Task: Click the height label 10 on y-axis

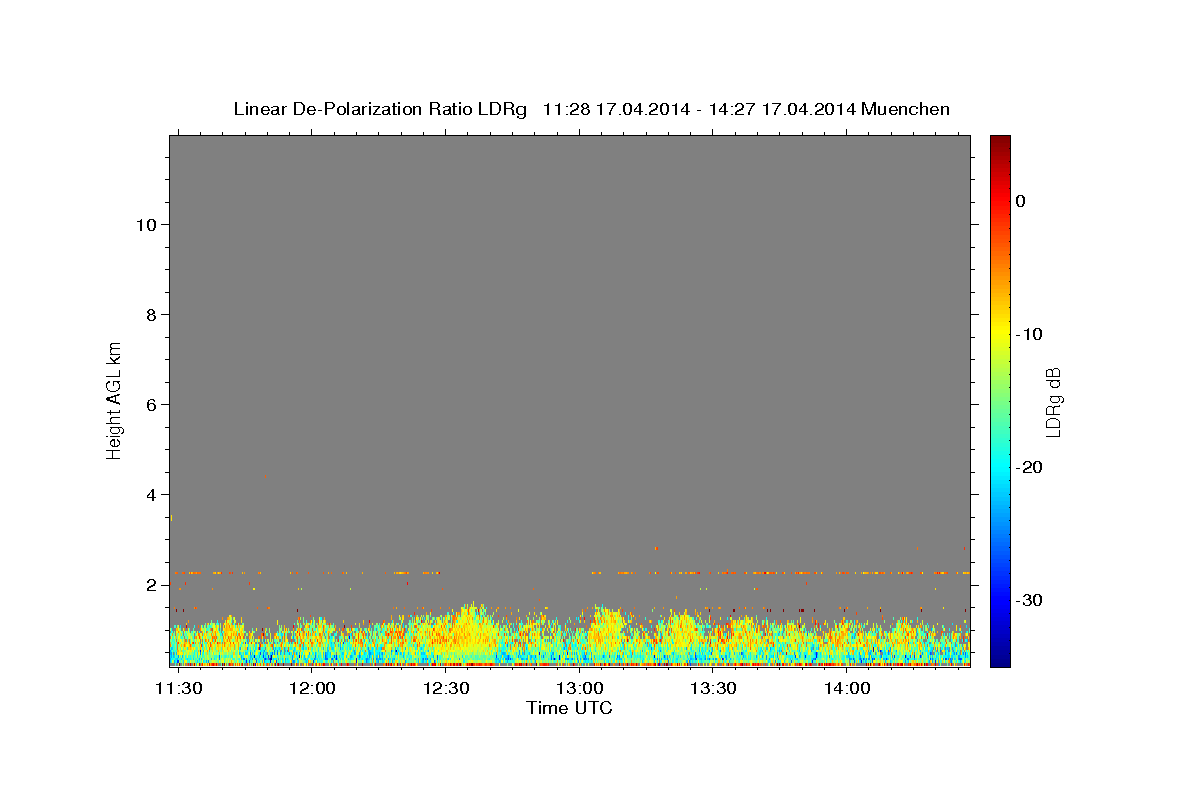Action: (145, 224)
